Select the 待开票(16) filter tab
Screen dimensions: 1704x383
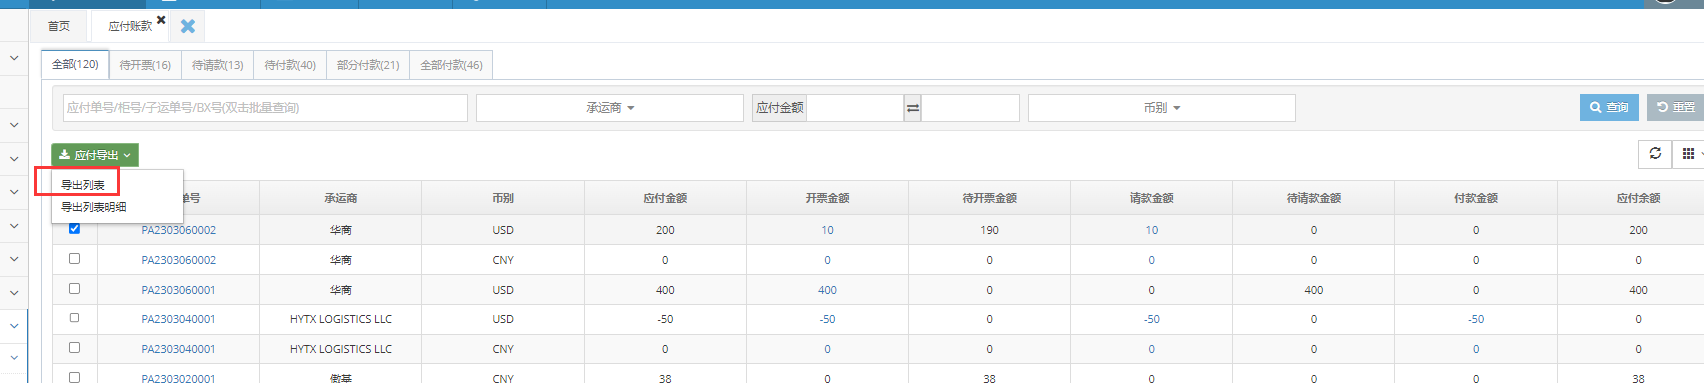[145, 65]
